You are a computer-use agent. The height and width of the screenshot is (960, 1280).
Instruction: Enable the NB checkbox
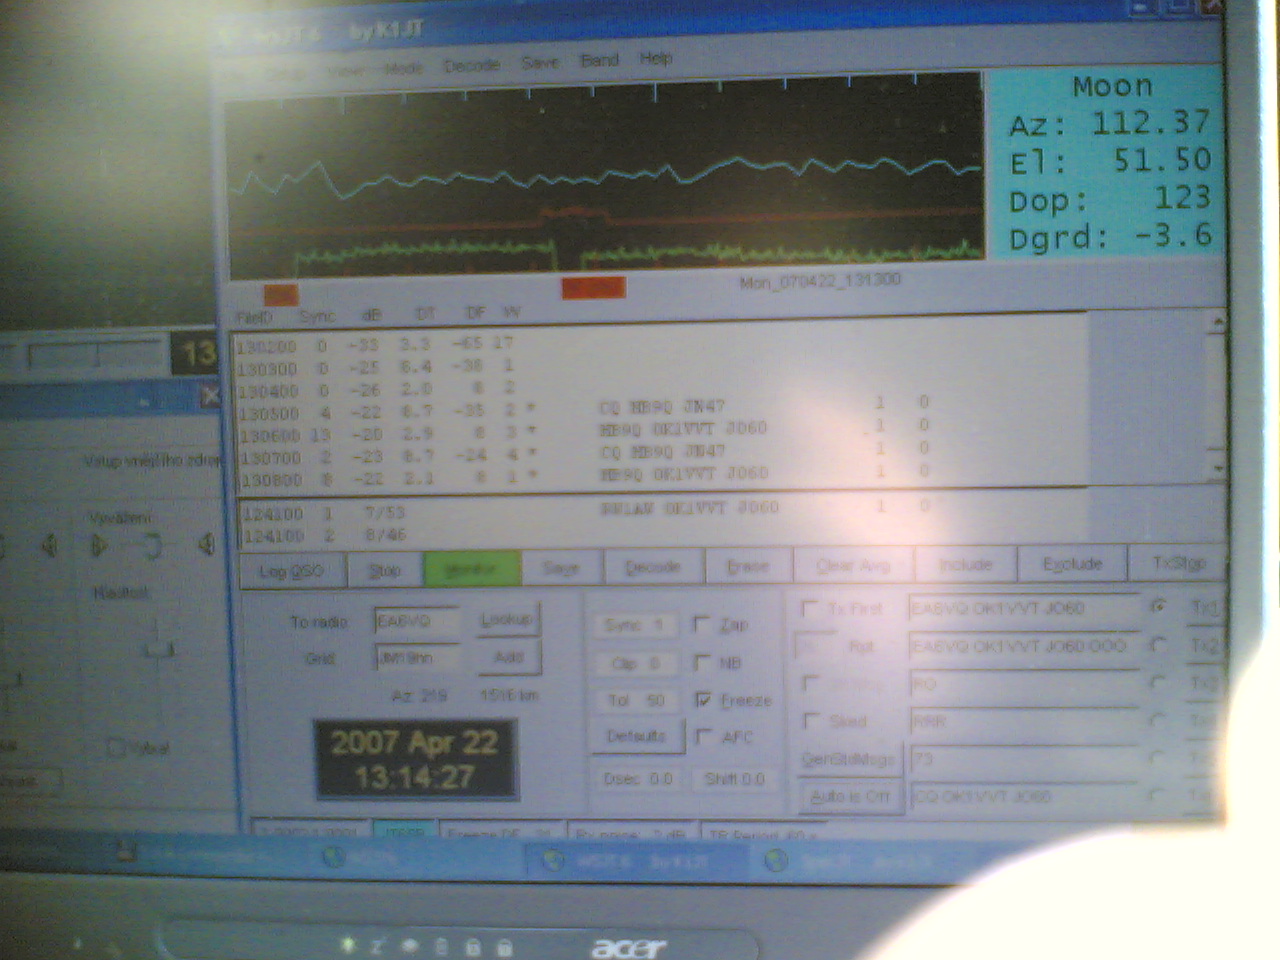point(703,662)
